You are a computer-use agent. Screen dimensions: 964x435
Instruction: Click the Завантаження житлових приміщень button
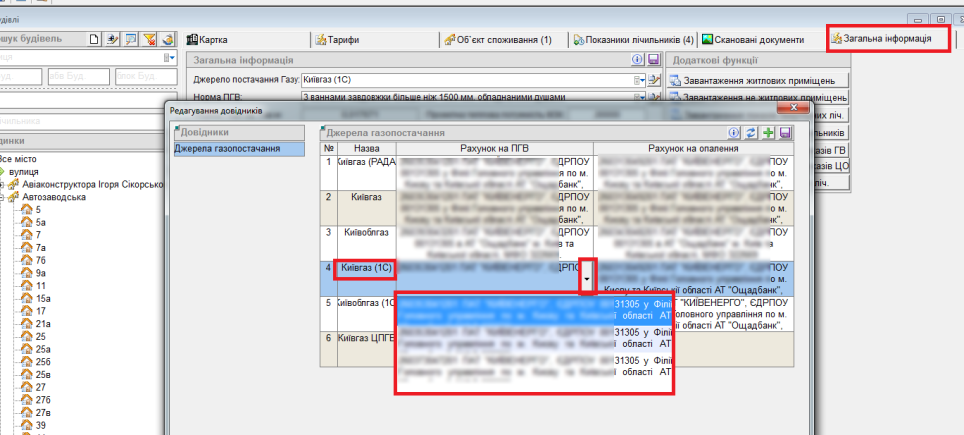pyautogui.click(x=758, y=80)
